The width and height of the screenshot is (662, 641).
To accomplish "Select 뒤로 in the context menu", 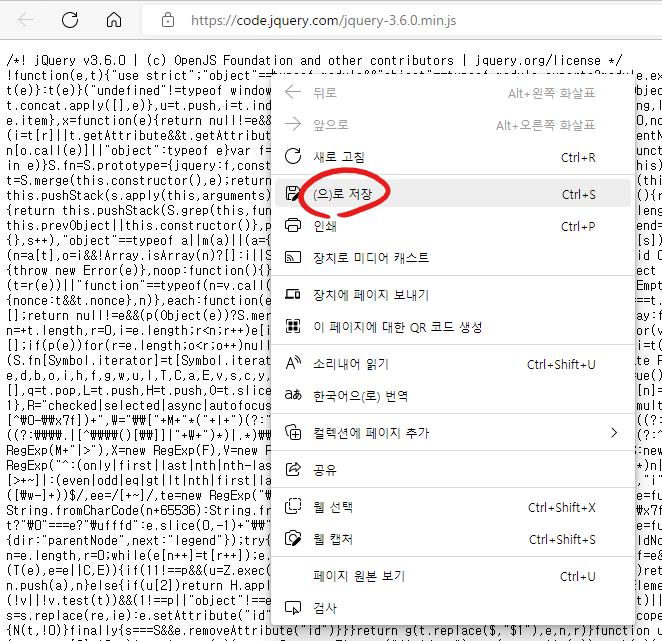I will tap(453, 92).
